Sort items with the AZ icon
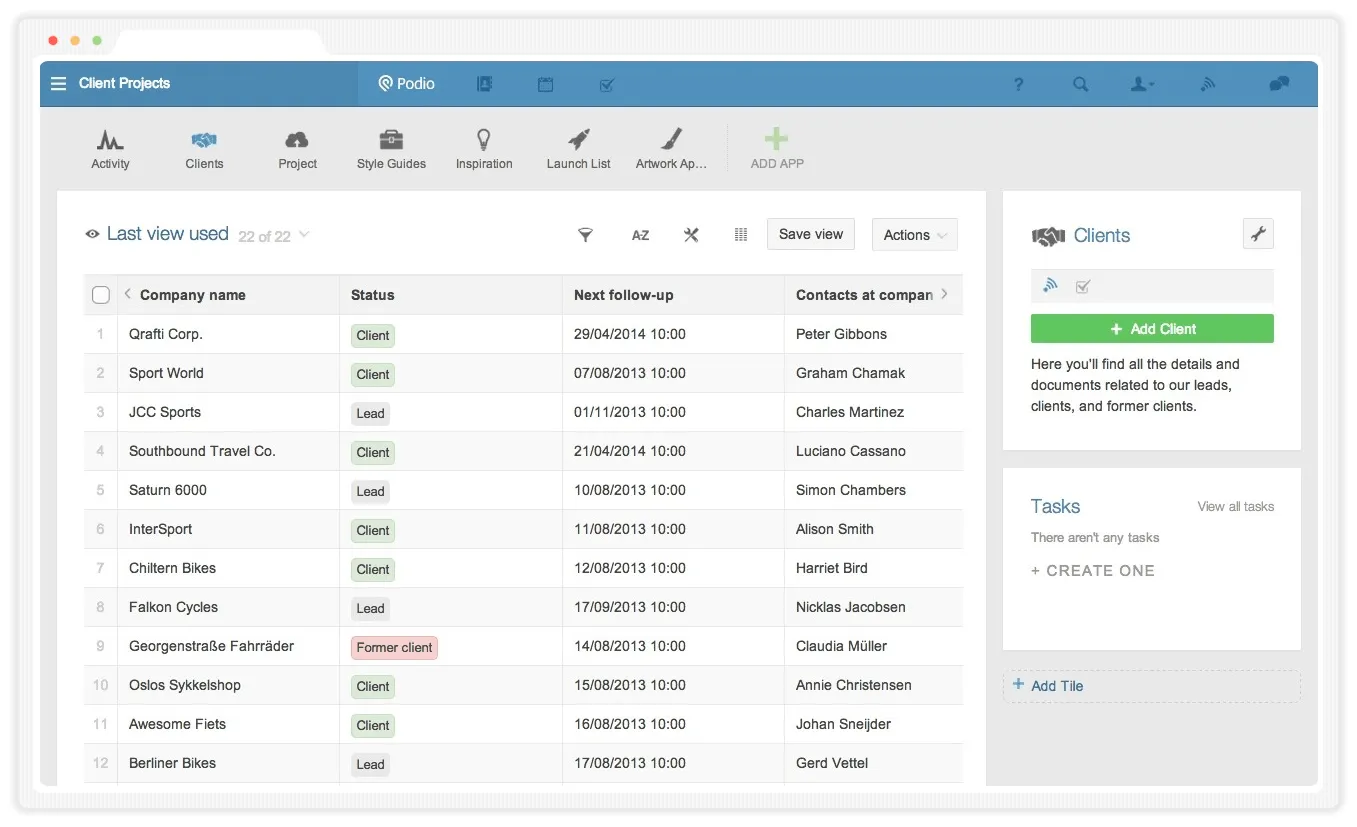 point(640,235)
